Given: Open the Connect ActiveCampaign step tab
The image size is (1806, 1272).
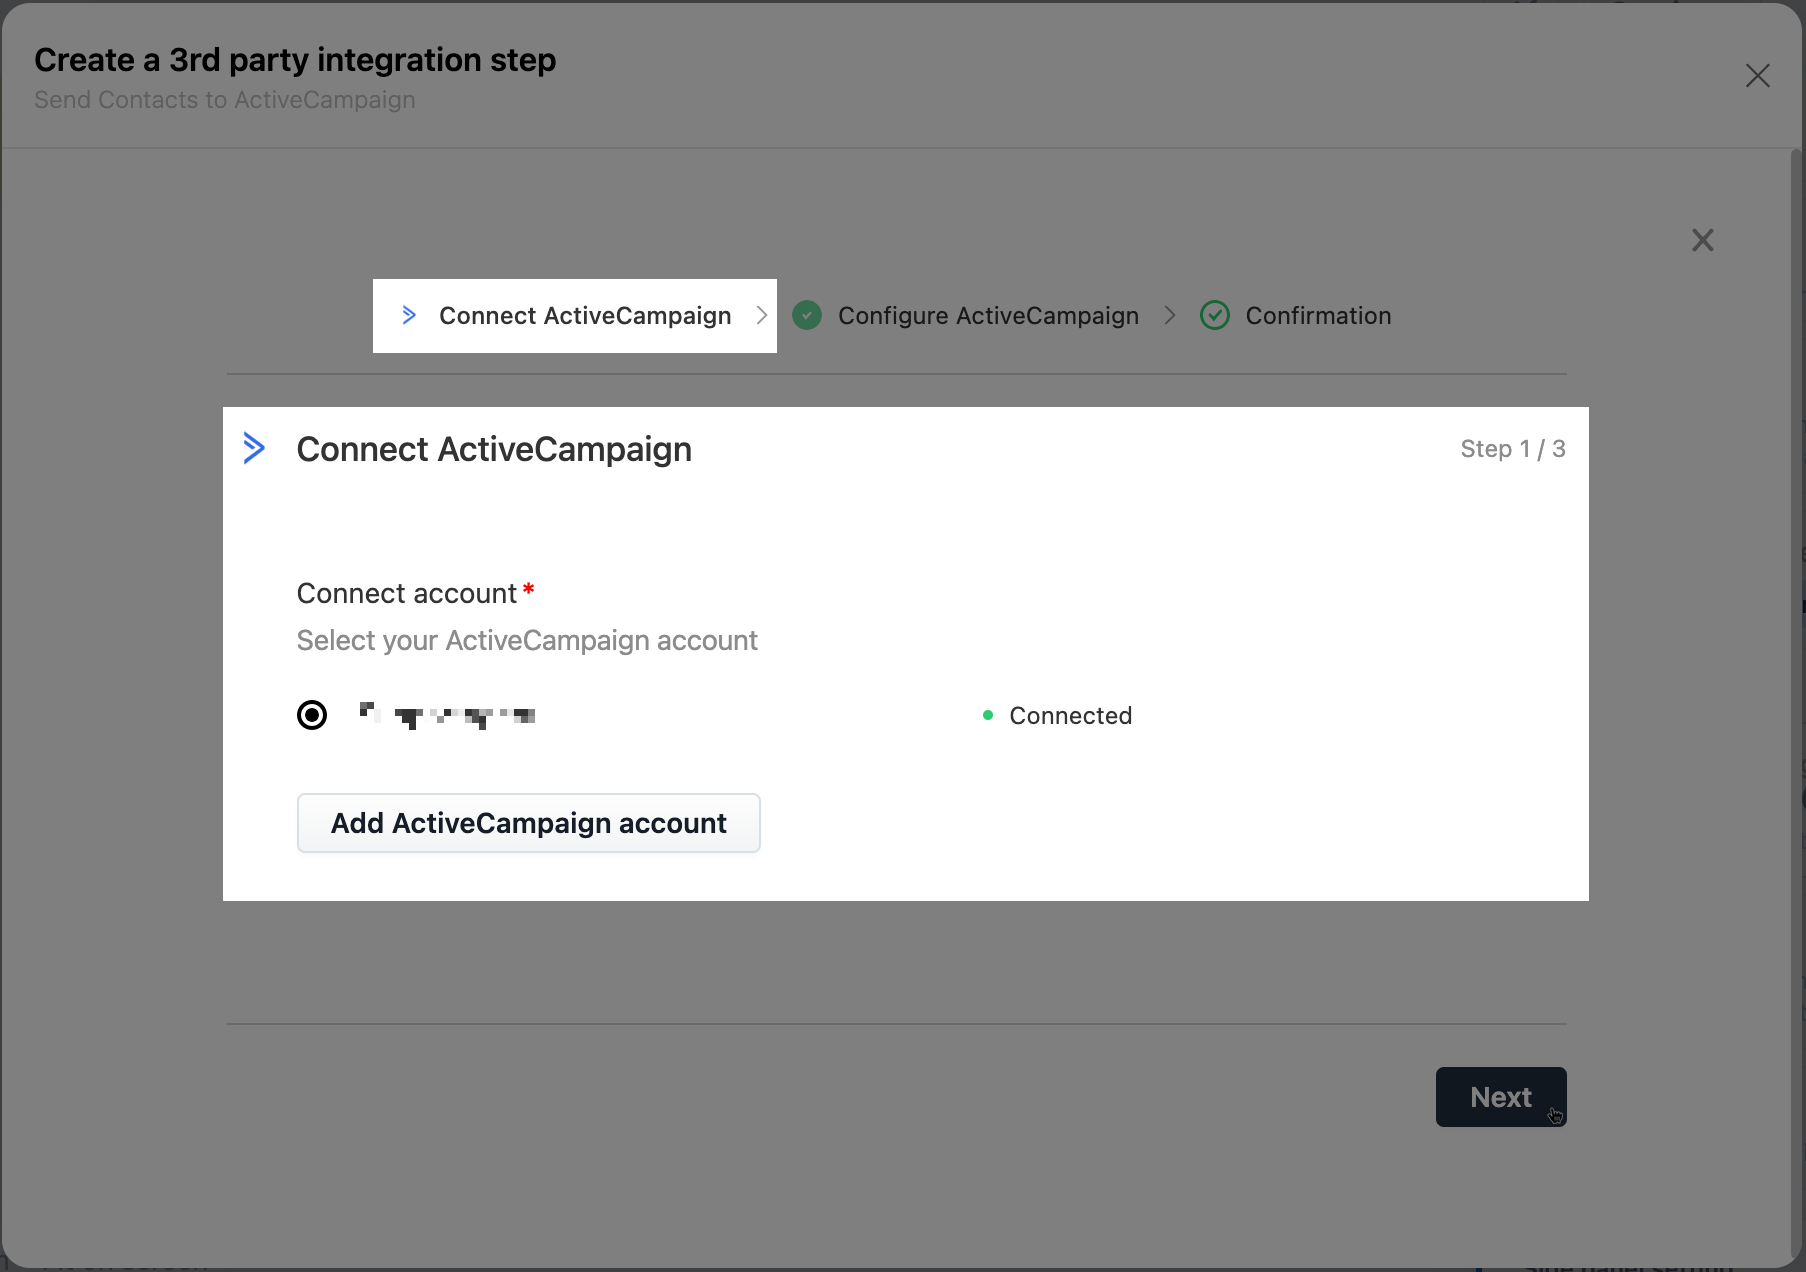Looking at the screenshot, I should pyautogui.click(x=575, y=316).
